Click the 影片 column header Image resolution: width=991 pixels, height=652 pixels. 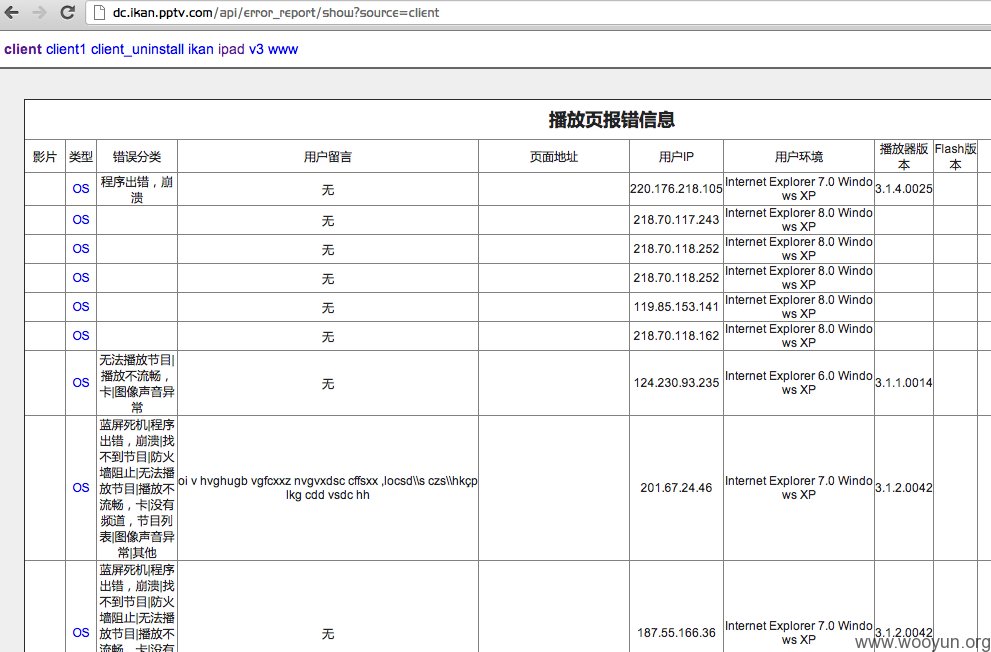45,157
